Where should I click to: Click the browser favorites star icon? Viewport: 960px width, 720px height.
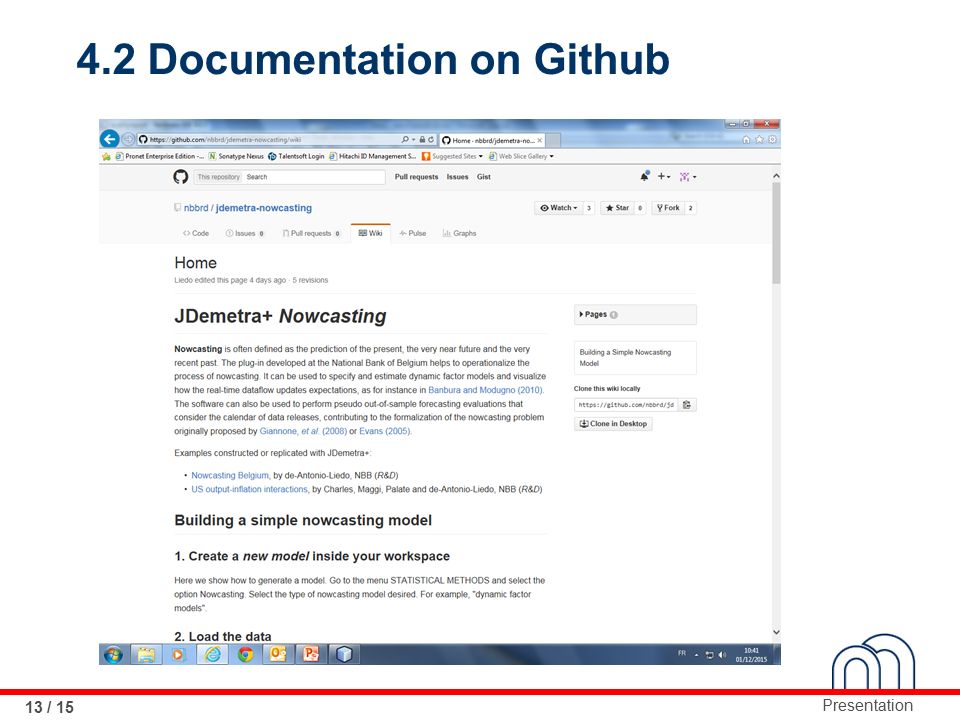click(759, 140)
